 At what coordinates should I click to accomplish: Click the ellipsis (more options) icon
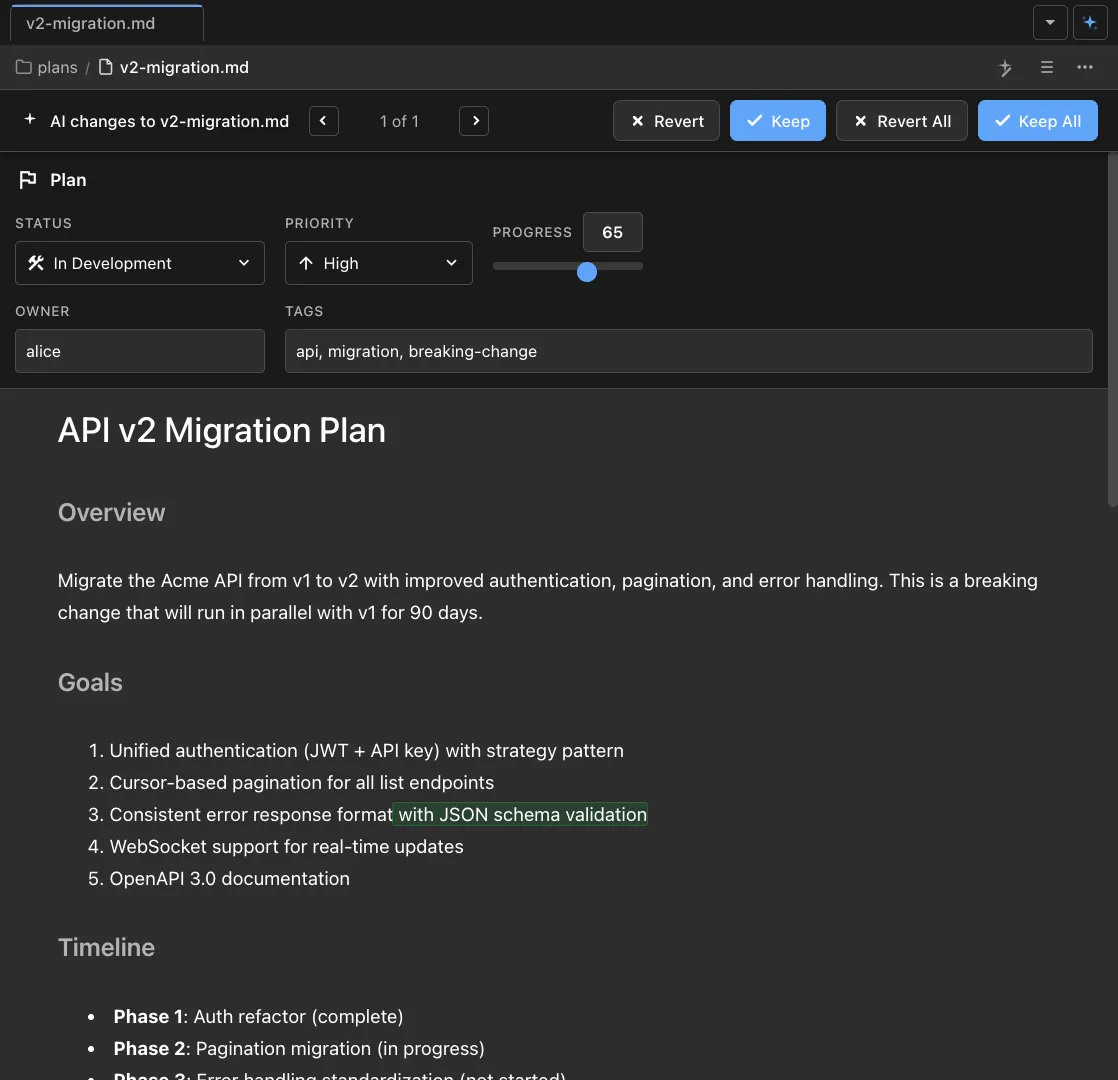[1084, 67]
